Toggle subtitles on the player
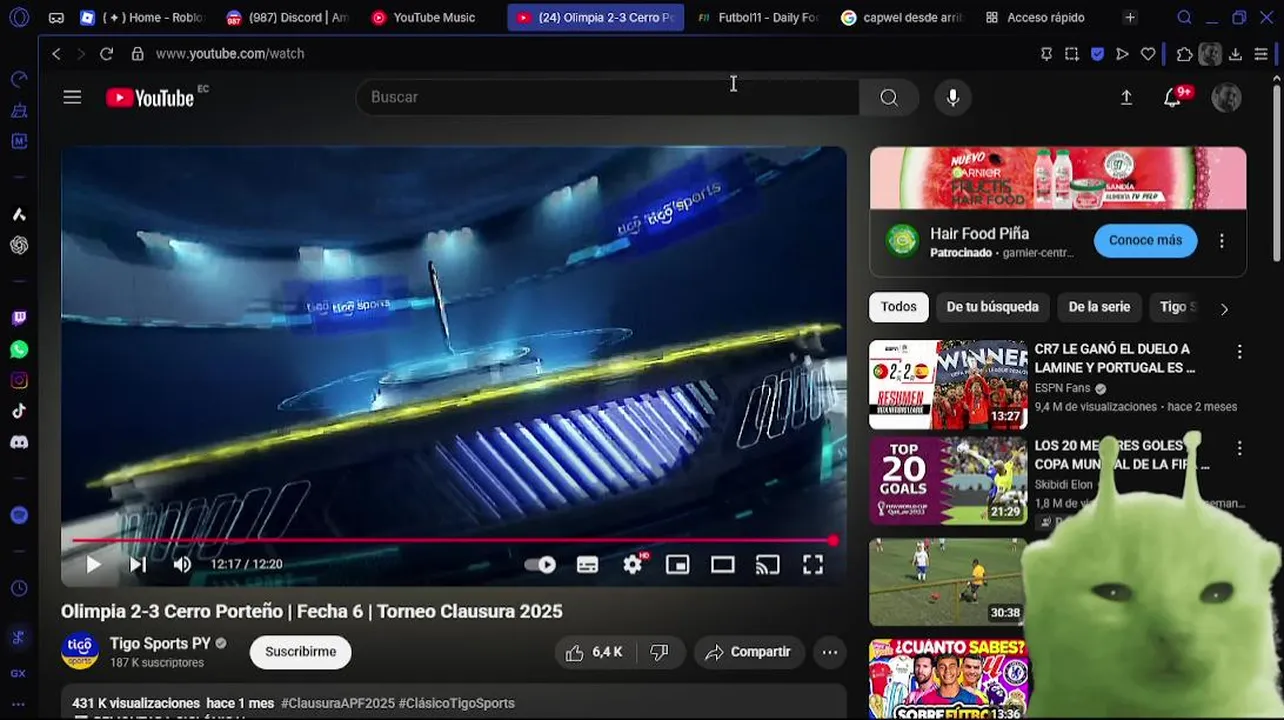The width and height of the screenshot is (1284, 720). pyautogui.click(x=587, y=565)
